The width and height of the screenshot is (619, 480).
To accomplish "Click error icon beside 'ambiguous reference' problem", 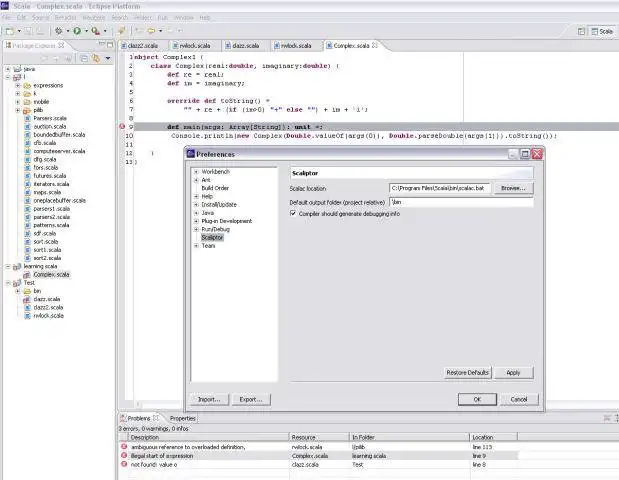I will (x=124, y=446).
